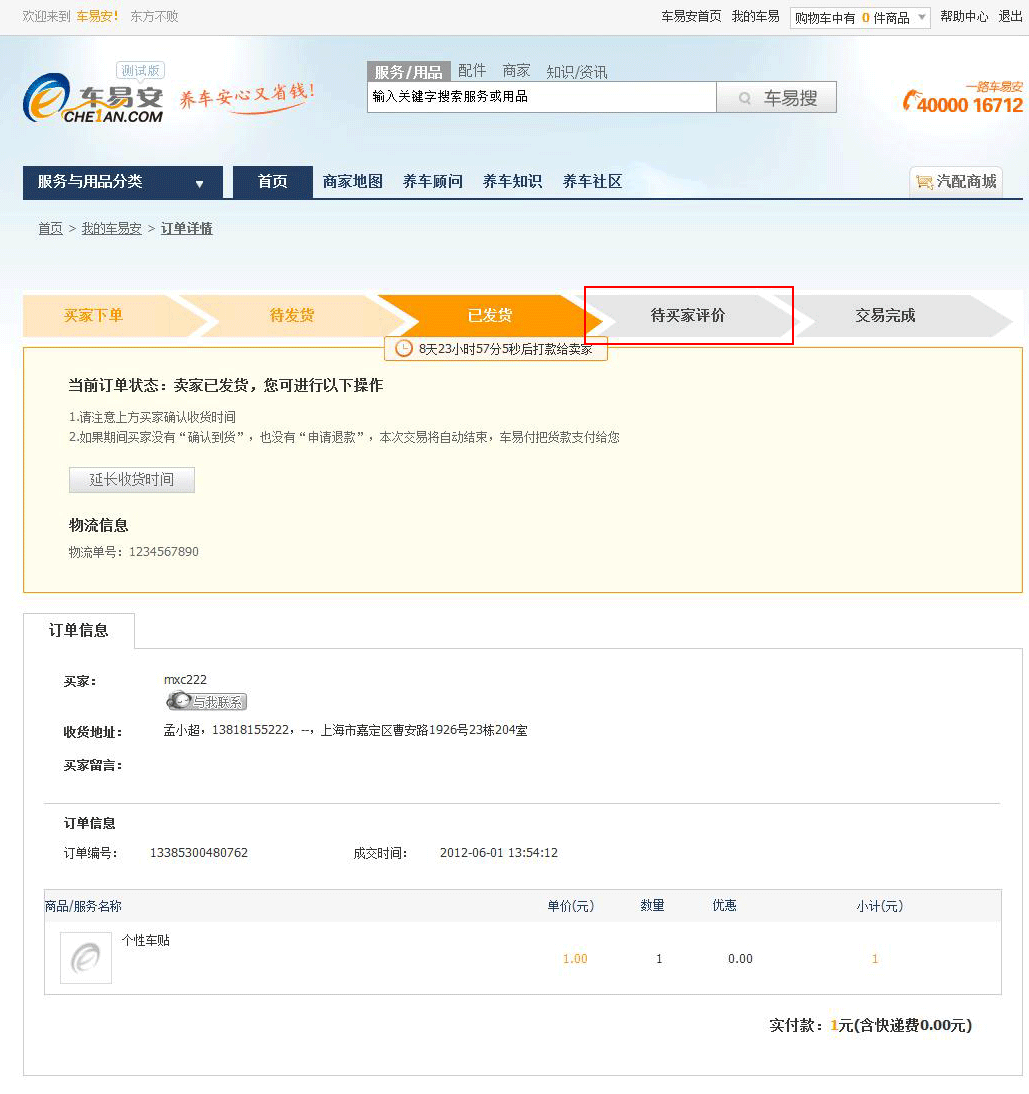The image size is (1029, 1094).
Task: Click logistics number 1234567890
Action: point(164,552)
